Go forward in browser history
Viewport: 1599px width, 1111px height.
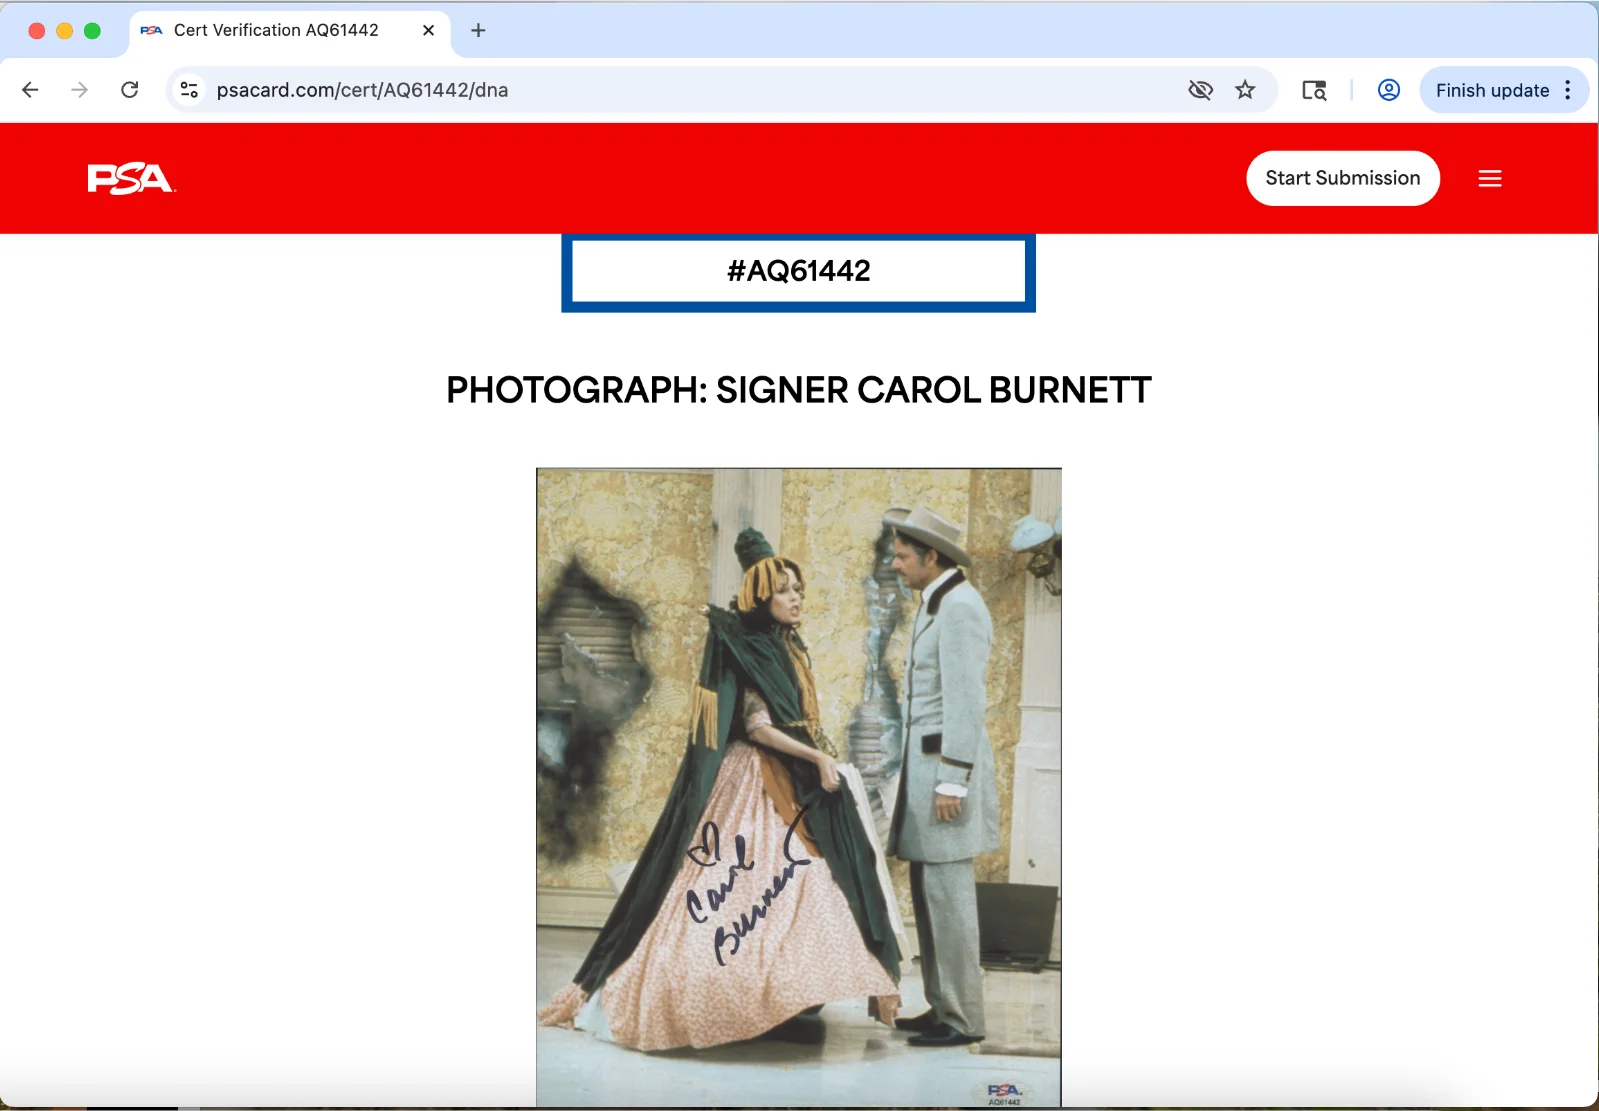point(80,90)
